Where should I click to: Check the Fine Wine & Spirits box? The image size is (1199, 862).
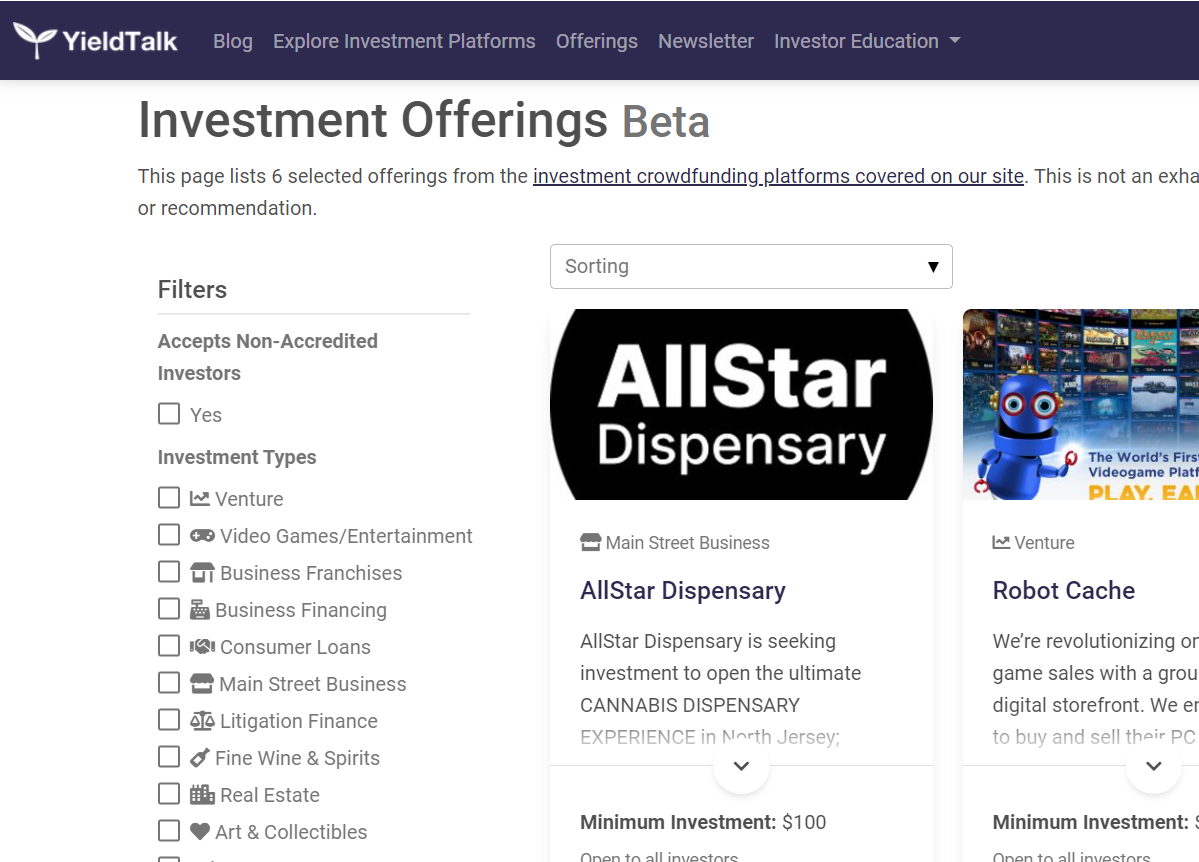point(169,756)
